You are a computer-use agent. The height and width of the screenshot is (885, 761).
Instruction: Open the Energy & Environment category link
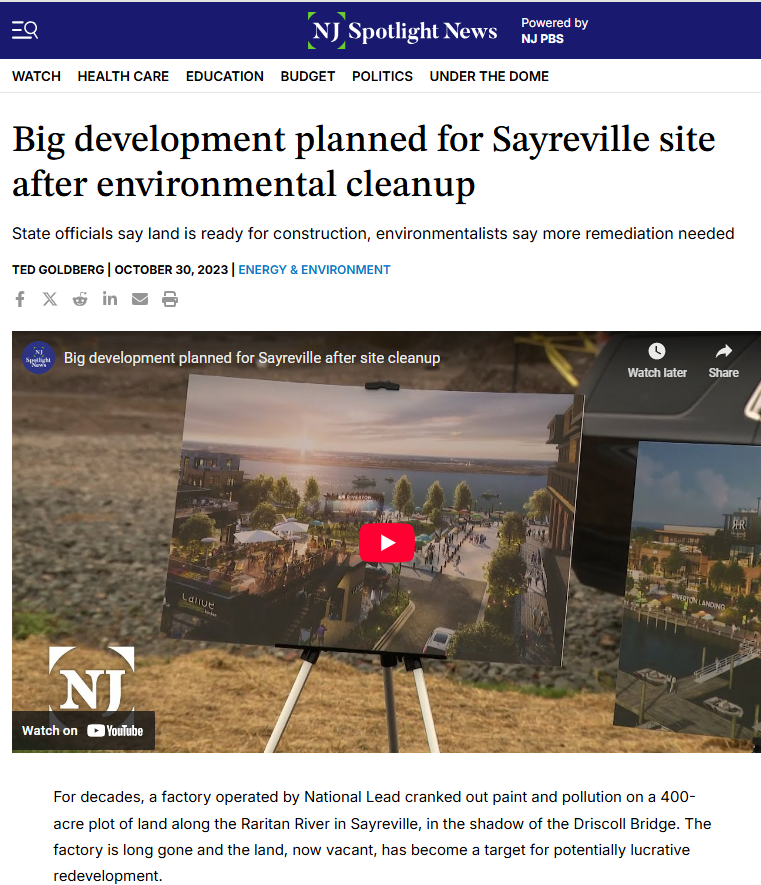point(314,270)
